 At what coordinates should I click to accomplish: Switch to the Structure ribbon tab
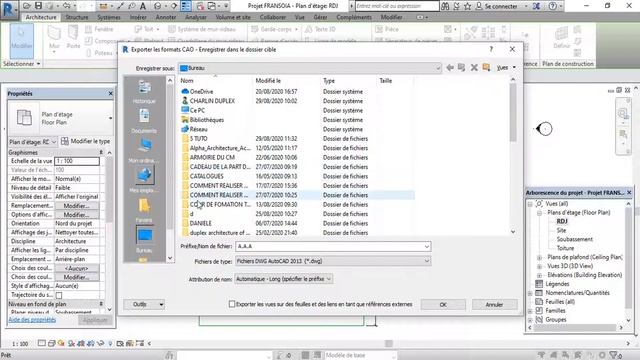click(x=77, y=17)
